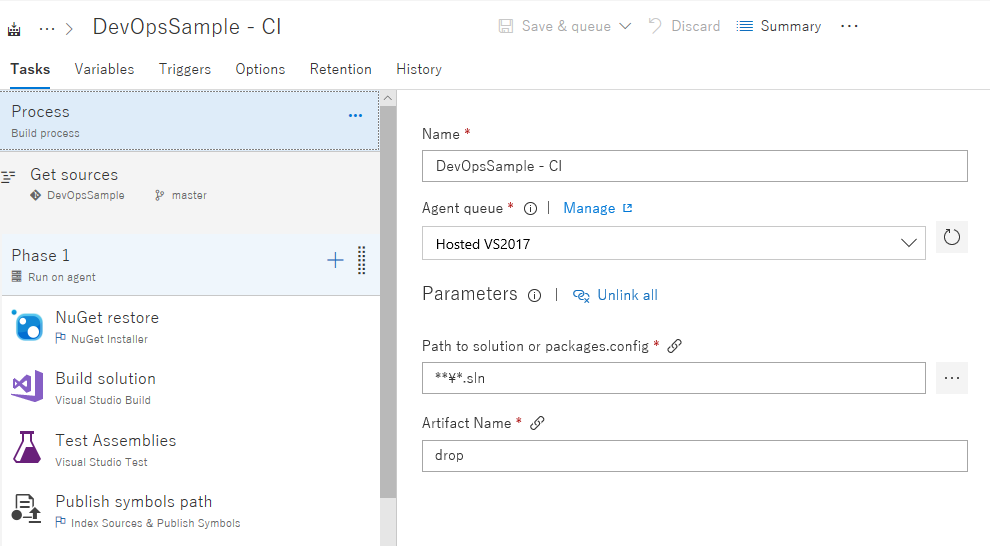This screenshot has width=990, height=546.
Task: Open the Options tab
Action: point(260,69)
